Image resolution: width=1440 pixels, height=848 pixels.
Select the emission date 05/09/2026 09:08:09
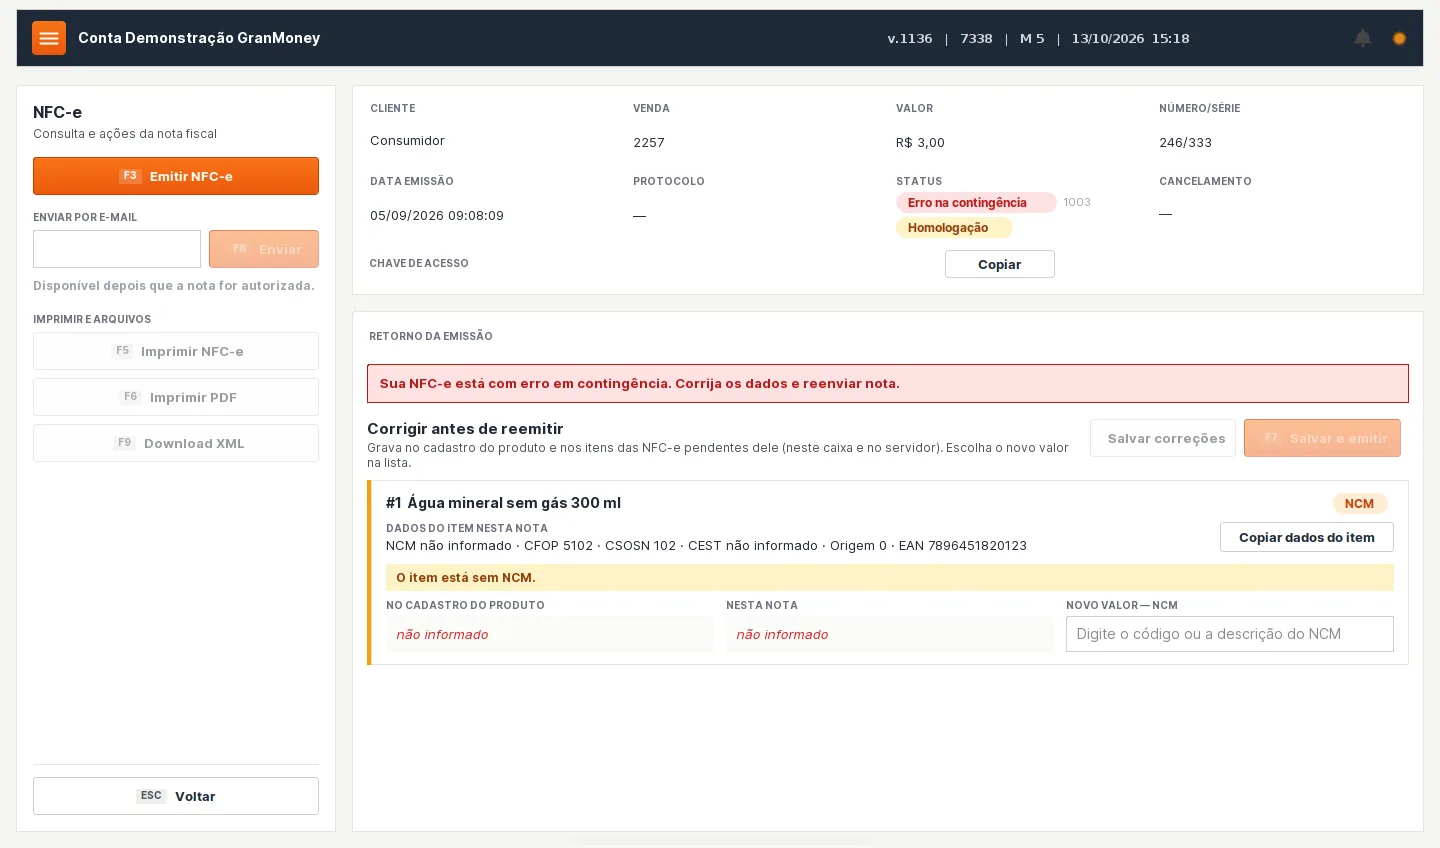click(x=437, y=216)
